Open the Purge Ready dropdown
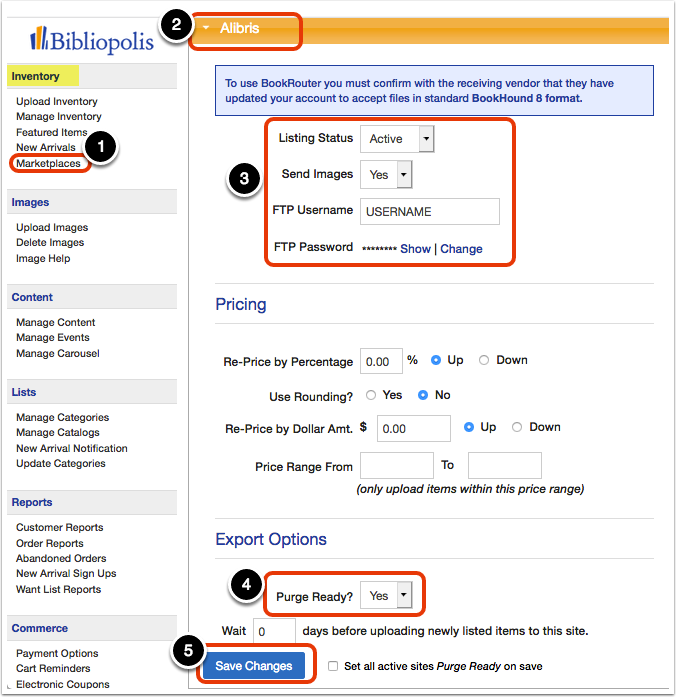 (x=386, y=595)
